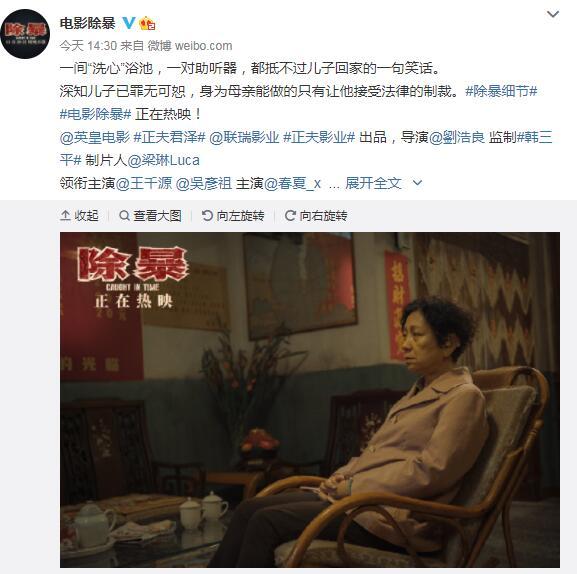Screen dimensions: 577x574
Task: Open the @王千源 profile mention
Action: click(x=144, y=183)
